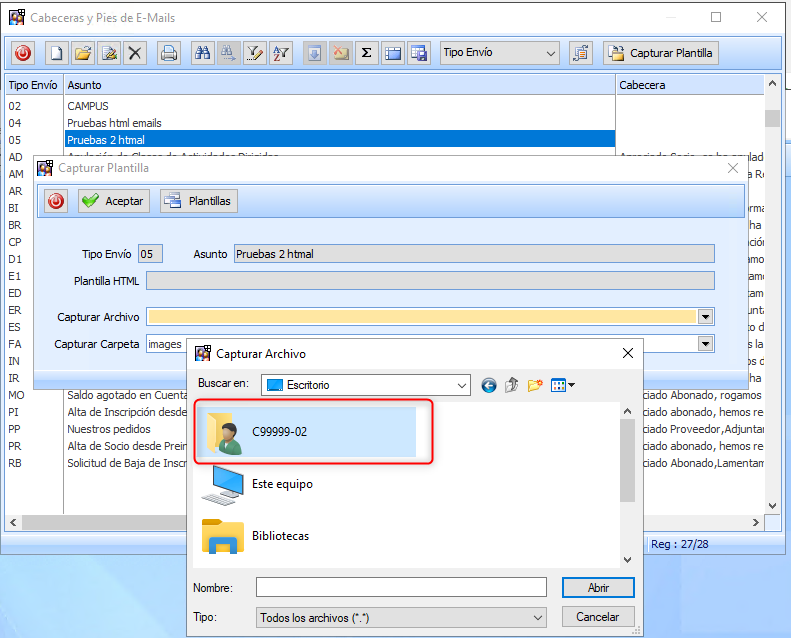Select Este equipo in the file list

[x=281, y=484]
